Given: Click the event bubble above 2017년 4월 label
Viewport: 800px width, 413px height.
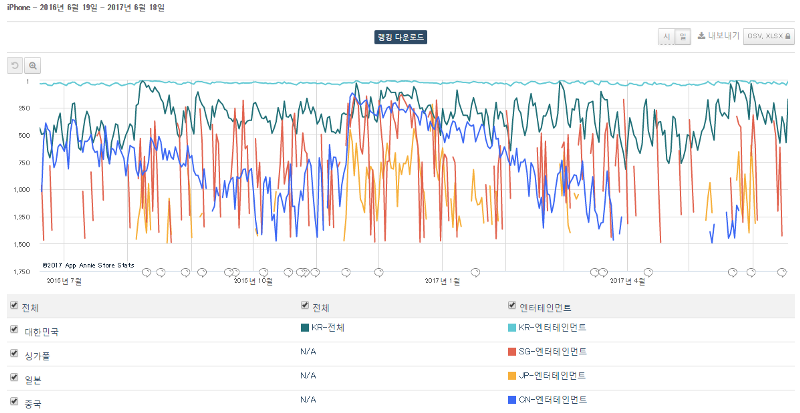Looking at the screenshot, I should pyautogui.click(x=648, y=272).
